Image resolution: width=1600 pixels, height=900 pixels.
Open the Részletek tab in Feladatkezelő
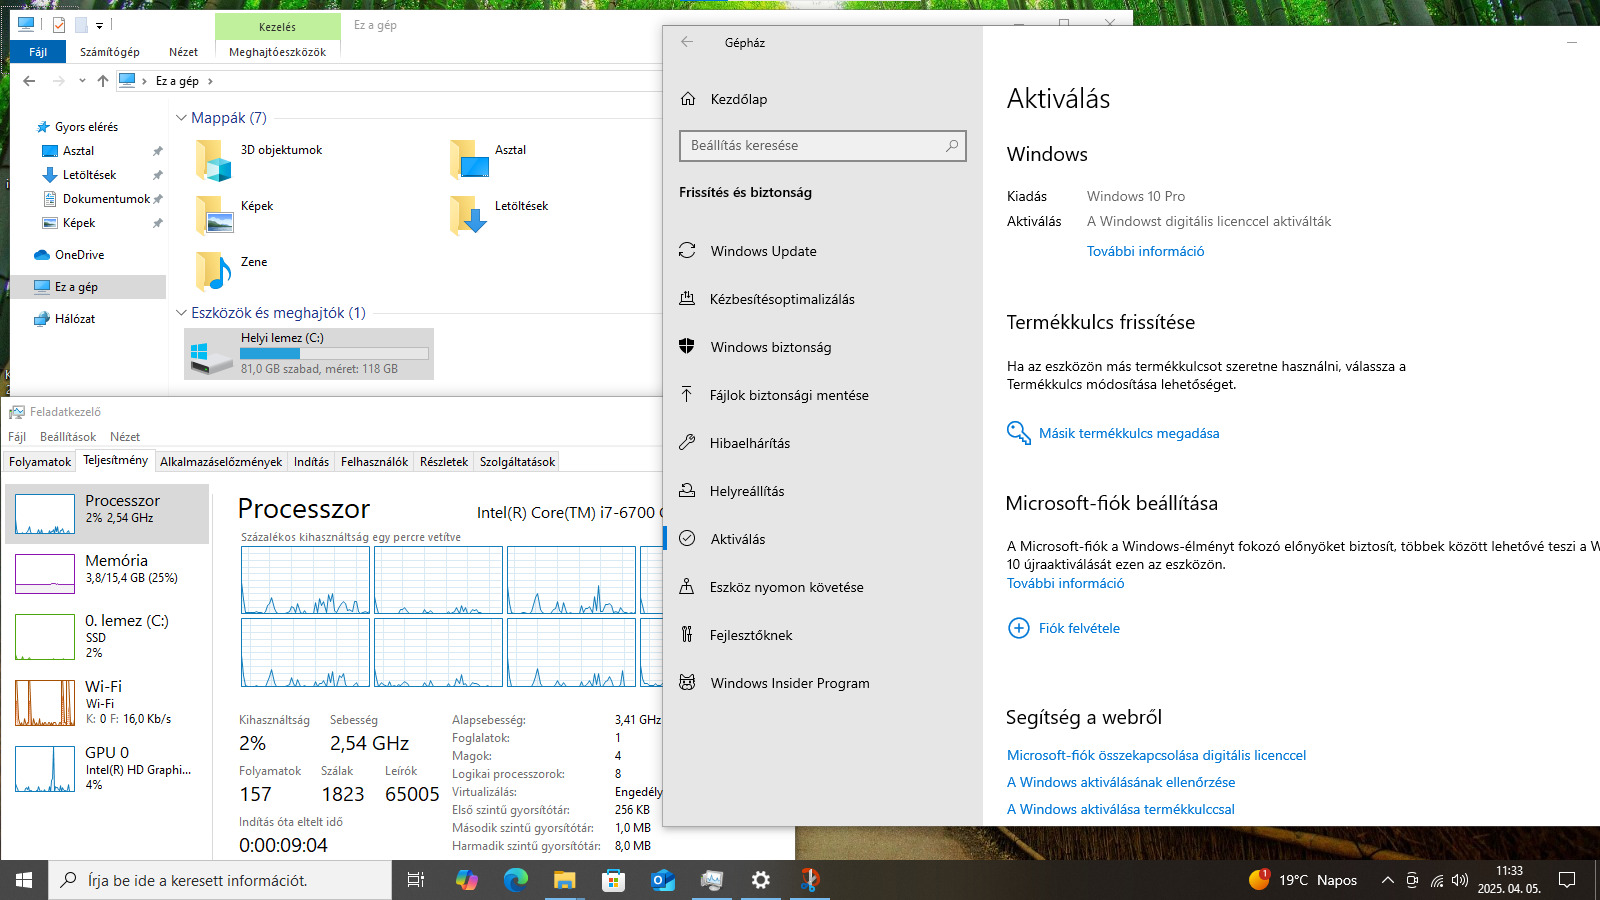[x=444, y=462]
